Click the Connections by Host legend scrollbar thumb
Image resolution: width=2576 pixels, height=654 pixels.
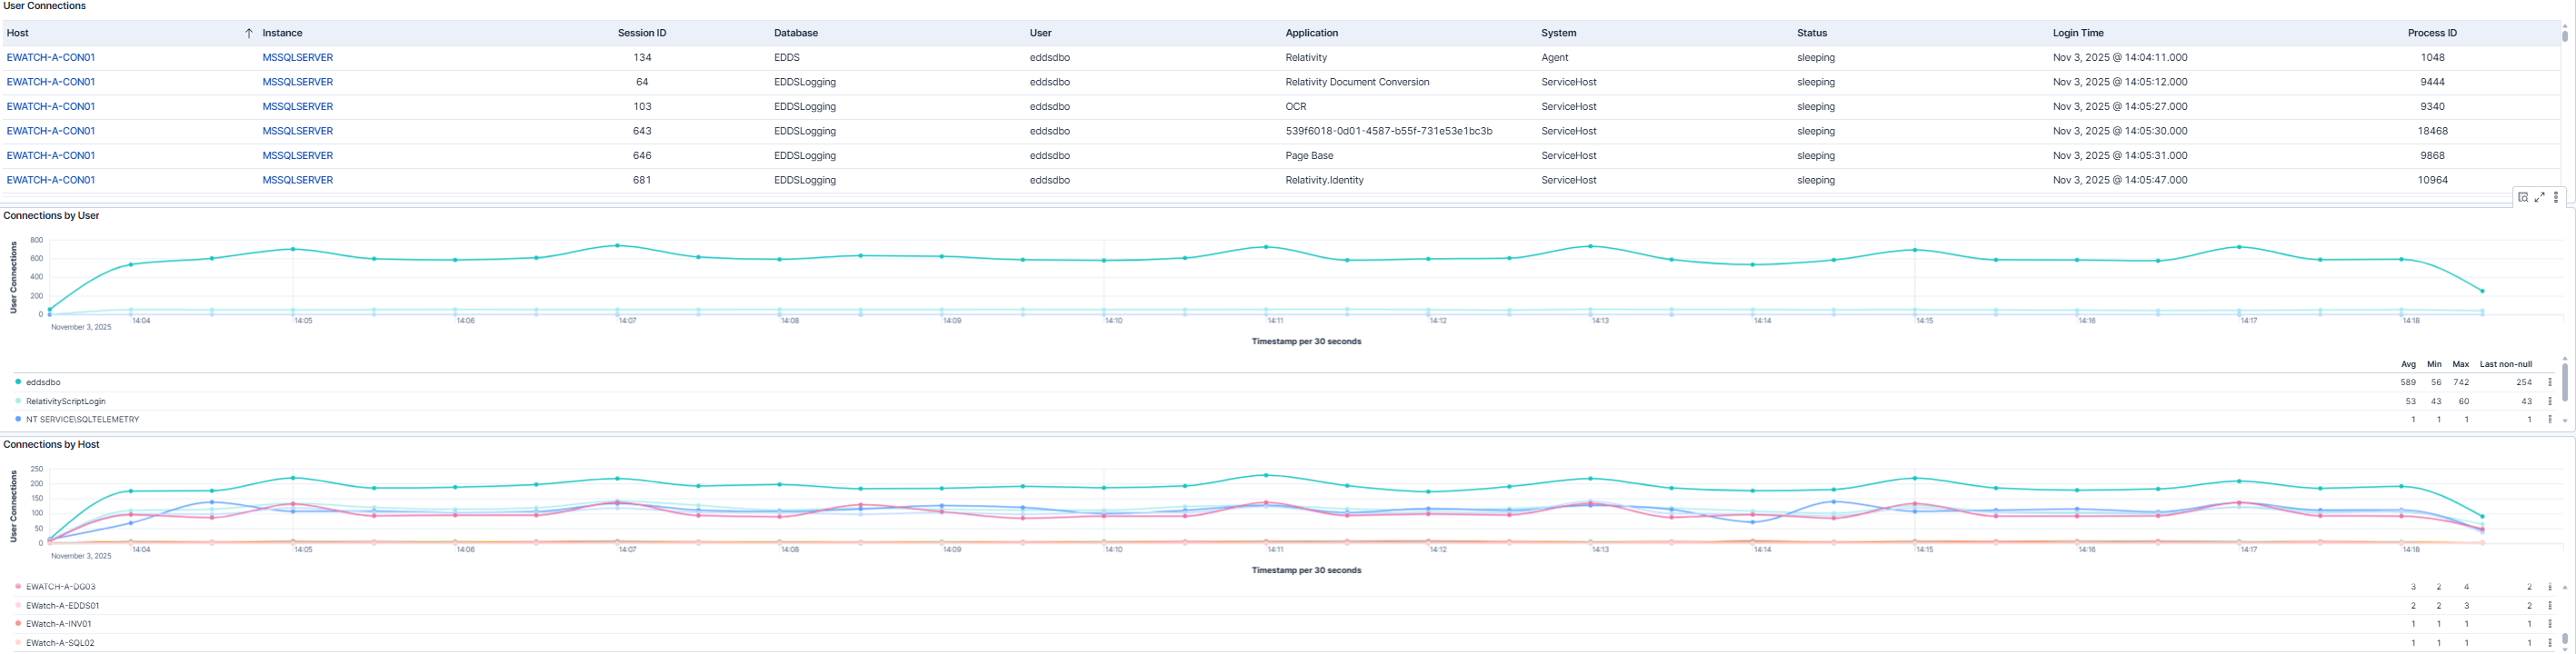coord(2565,639)
